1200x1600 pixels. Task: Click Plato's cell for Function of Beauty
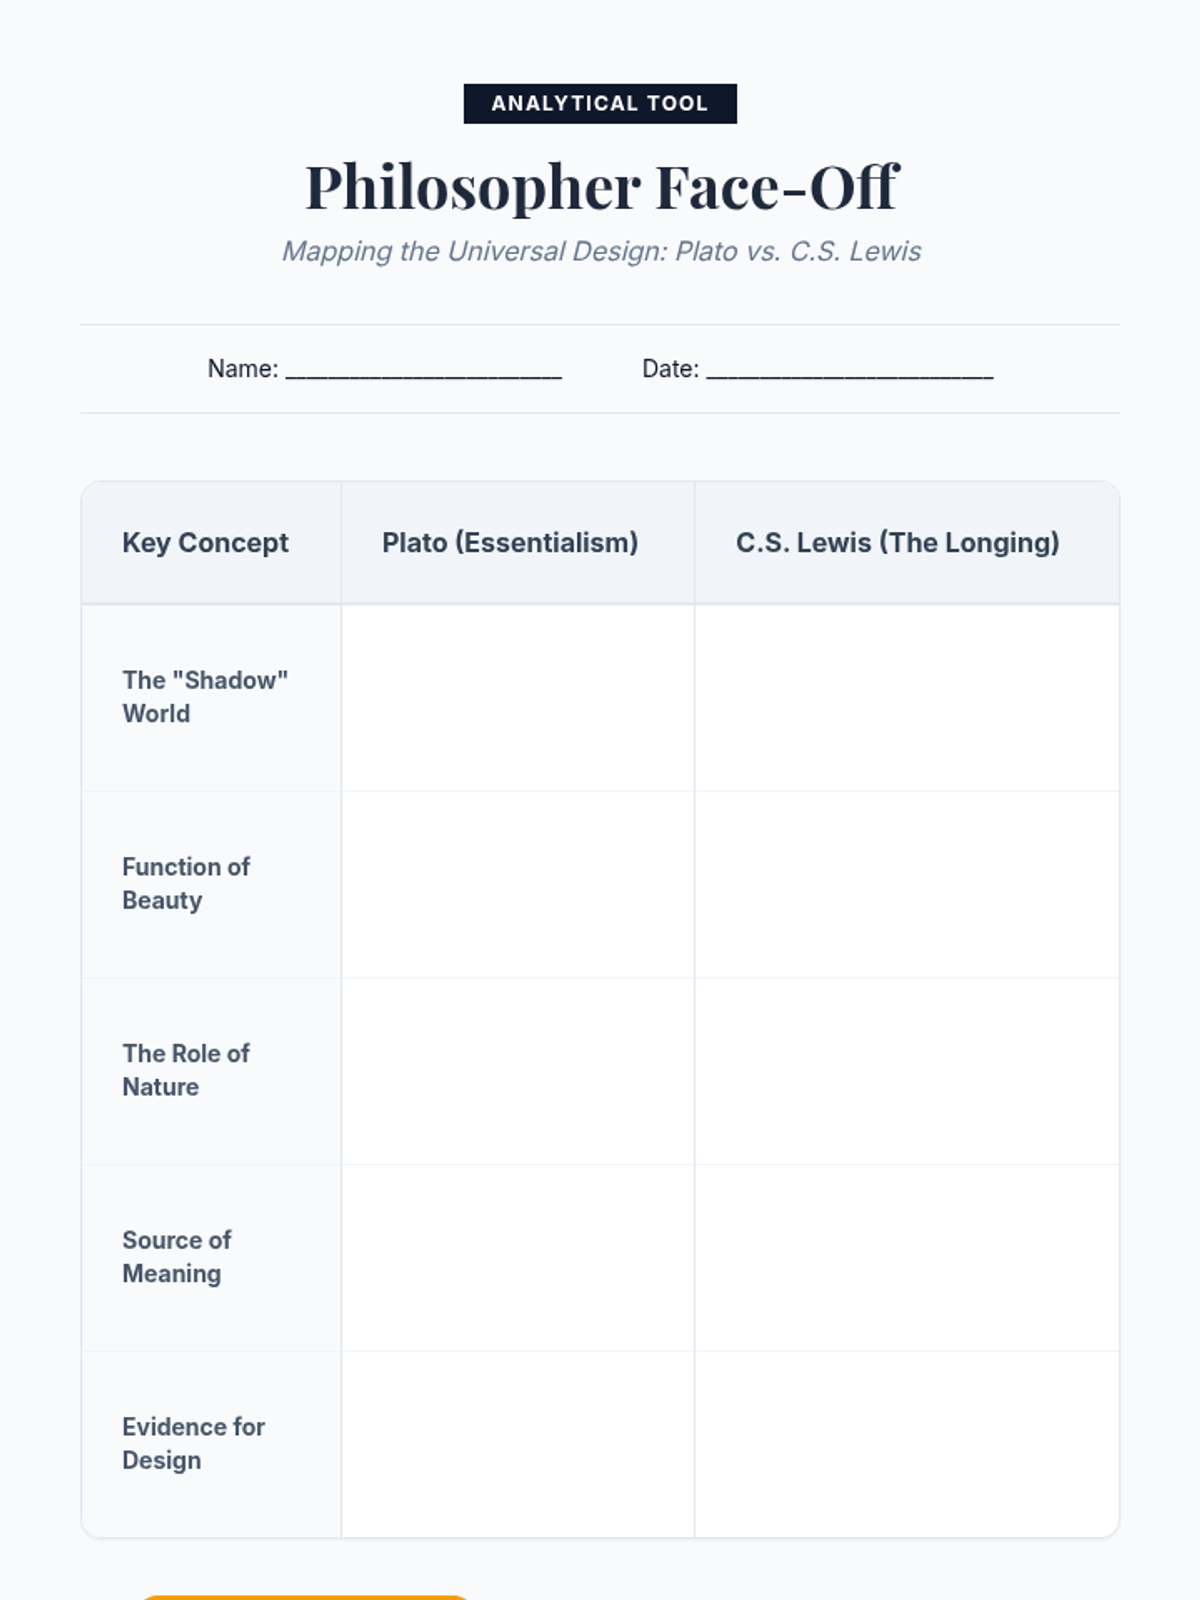517,885
